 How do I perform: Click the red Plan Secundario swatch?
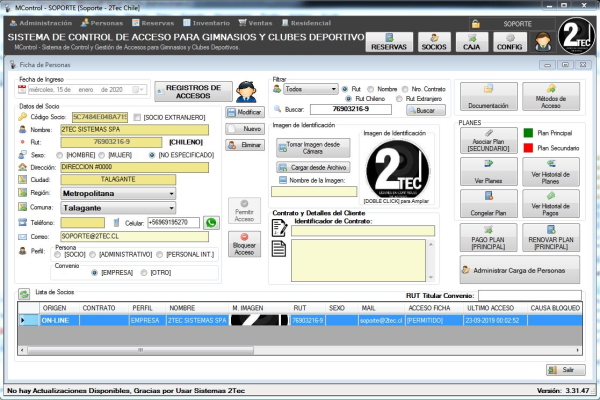528,148
